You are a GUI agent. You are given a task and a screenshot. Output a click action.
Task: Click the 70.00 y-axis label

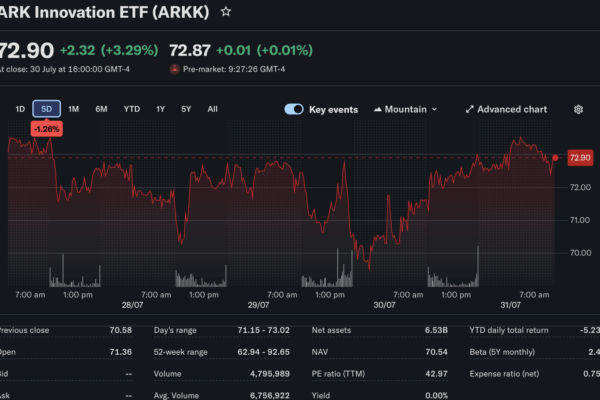(580, 253)
